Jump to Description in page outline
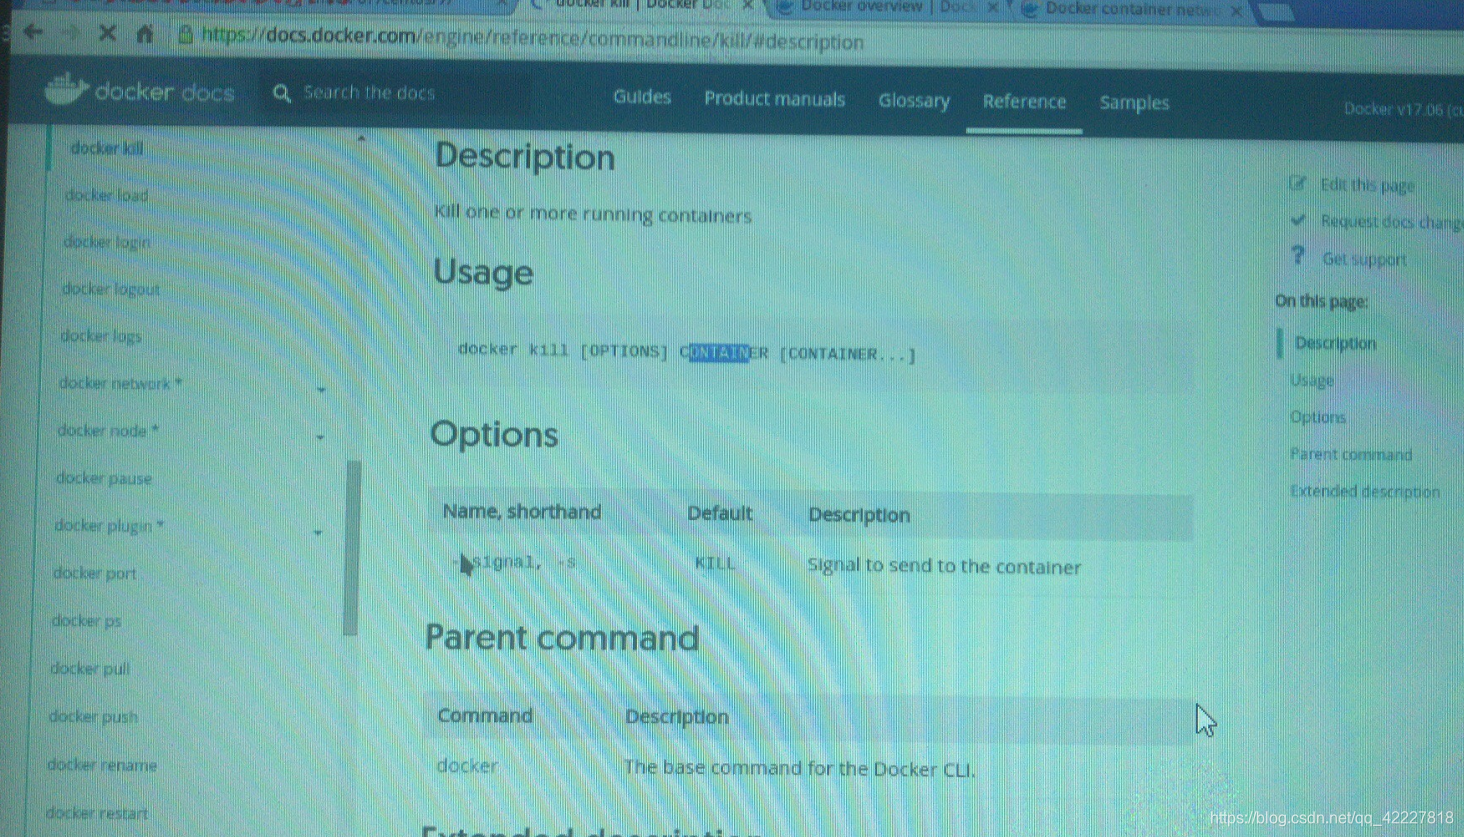The width and height of the screenshot is (1464, 837). coord(1335,343)
